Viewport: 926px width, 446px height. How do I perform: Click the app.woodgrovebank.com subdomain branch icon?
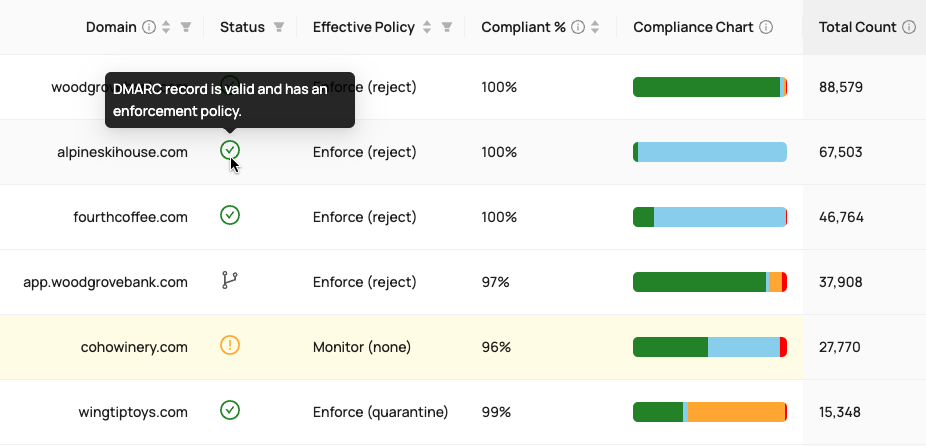[x=230, y=281]
